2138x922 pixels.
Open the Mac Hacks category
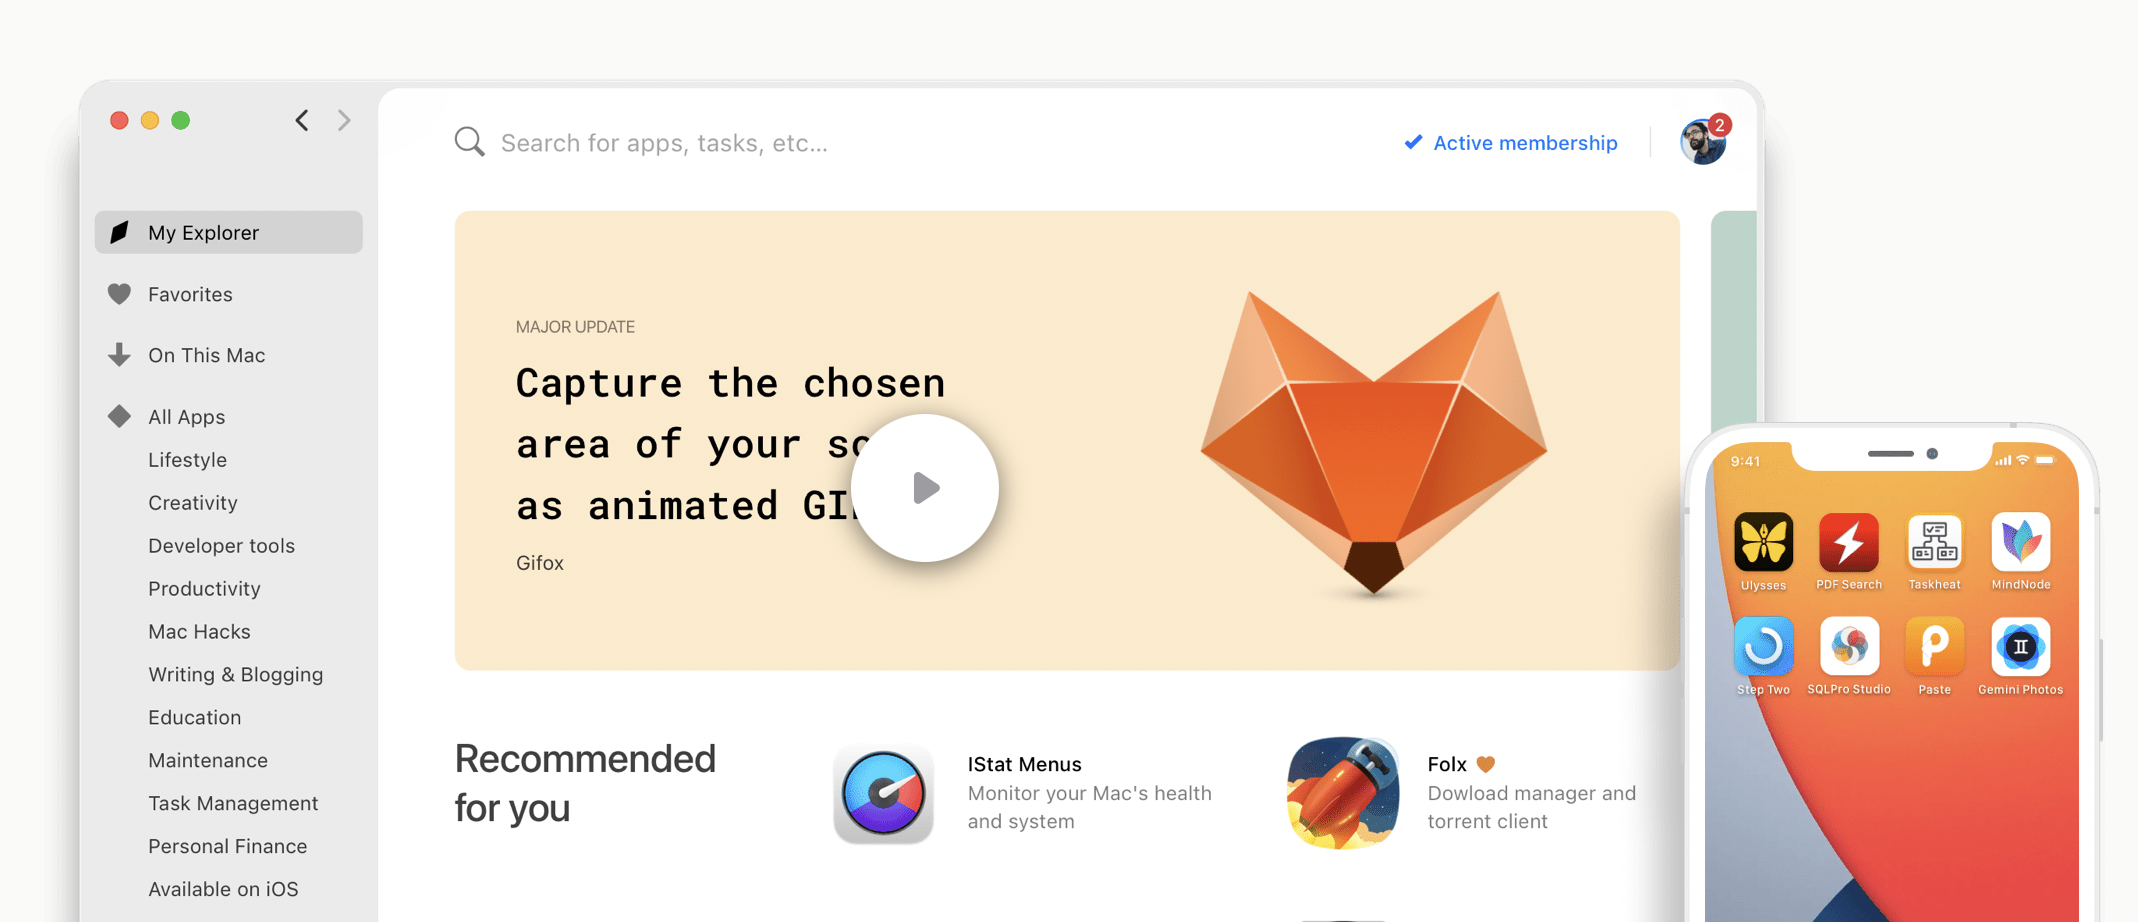[199, 632]
